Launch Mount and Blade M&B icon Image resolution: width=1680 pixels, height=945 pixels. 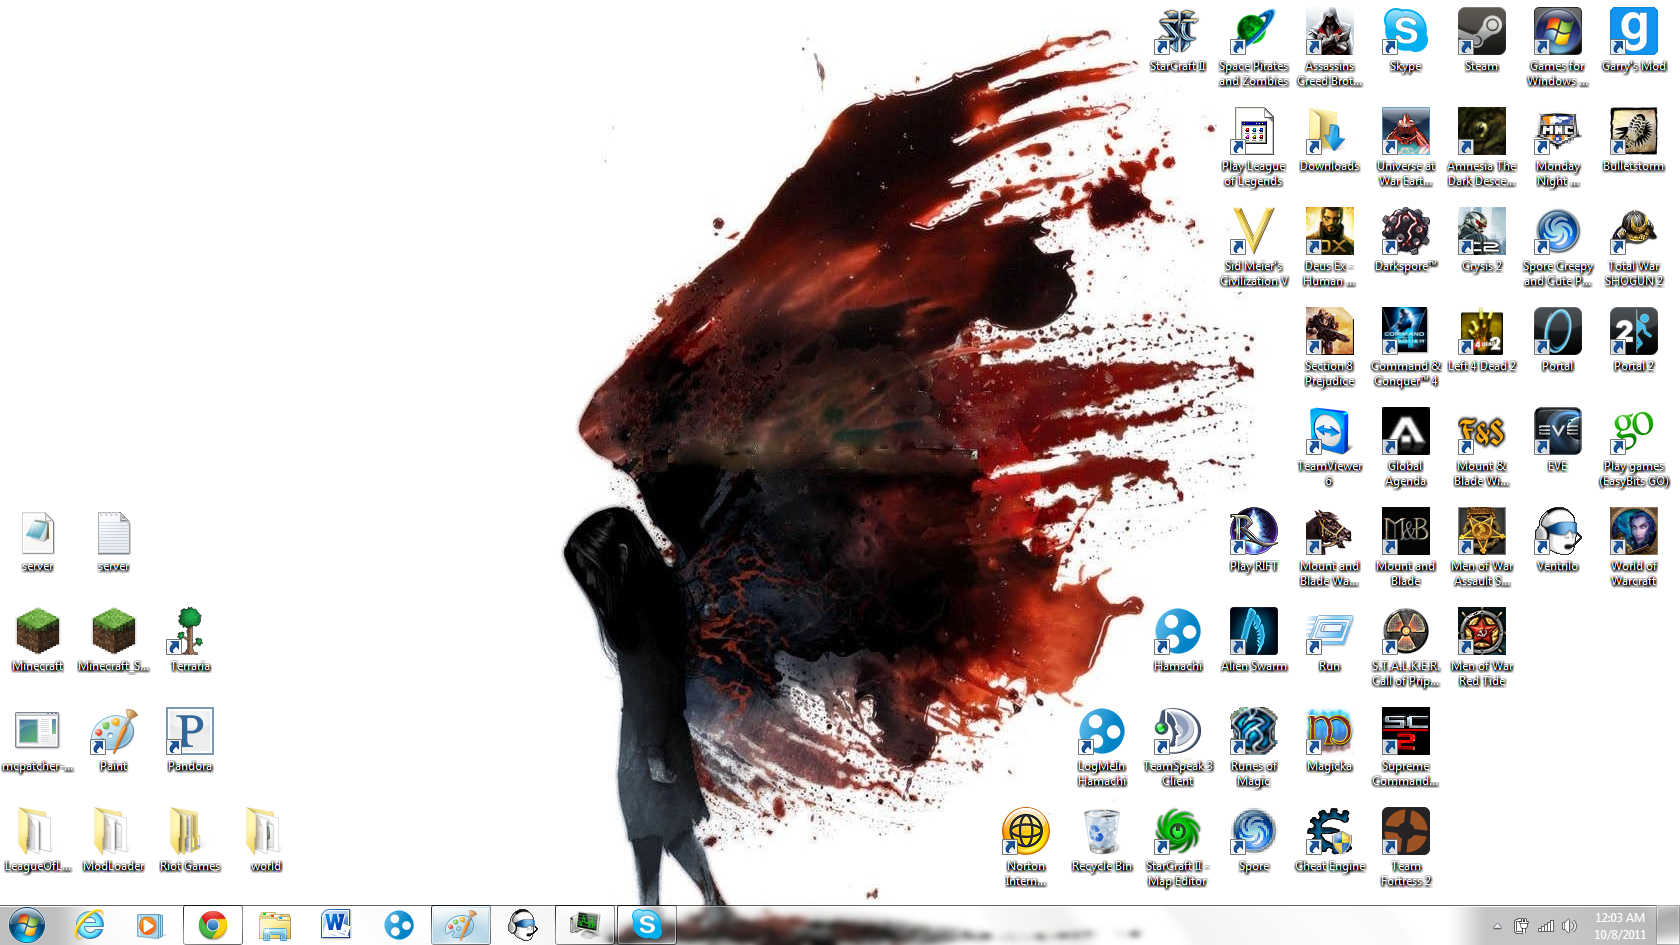1405,548
